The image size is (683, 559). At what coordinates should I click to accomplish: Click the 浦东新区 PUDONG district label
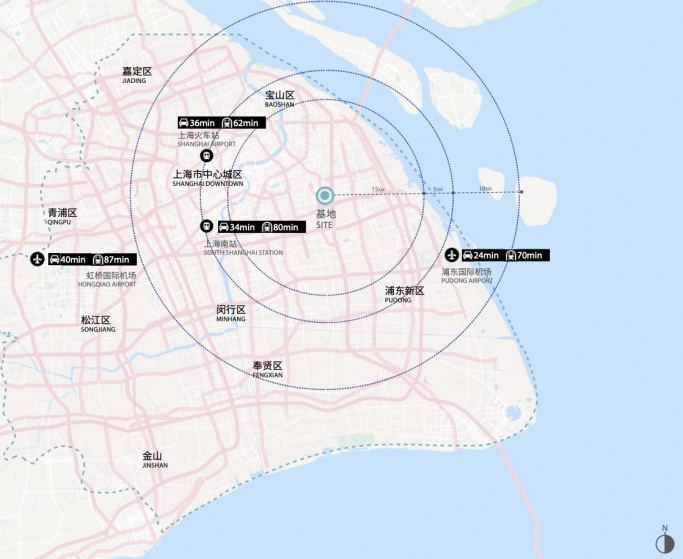tap(404, 295)
